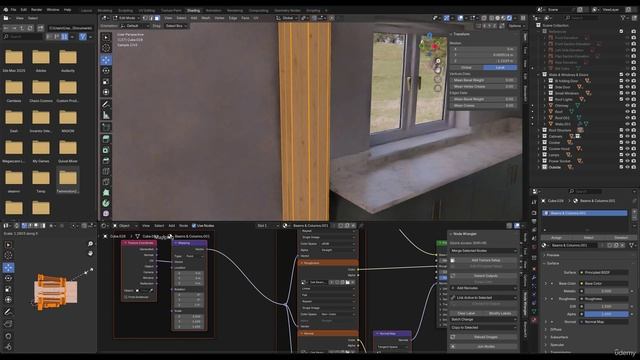The image size is (640, 360).
Task: Toggle visibility of the Chimney object
Action: [627, 106]
